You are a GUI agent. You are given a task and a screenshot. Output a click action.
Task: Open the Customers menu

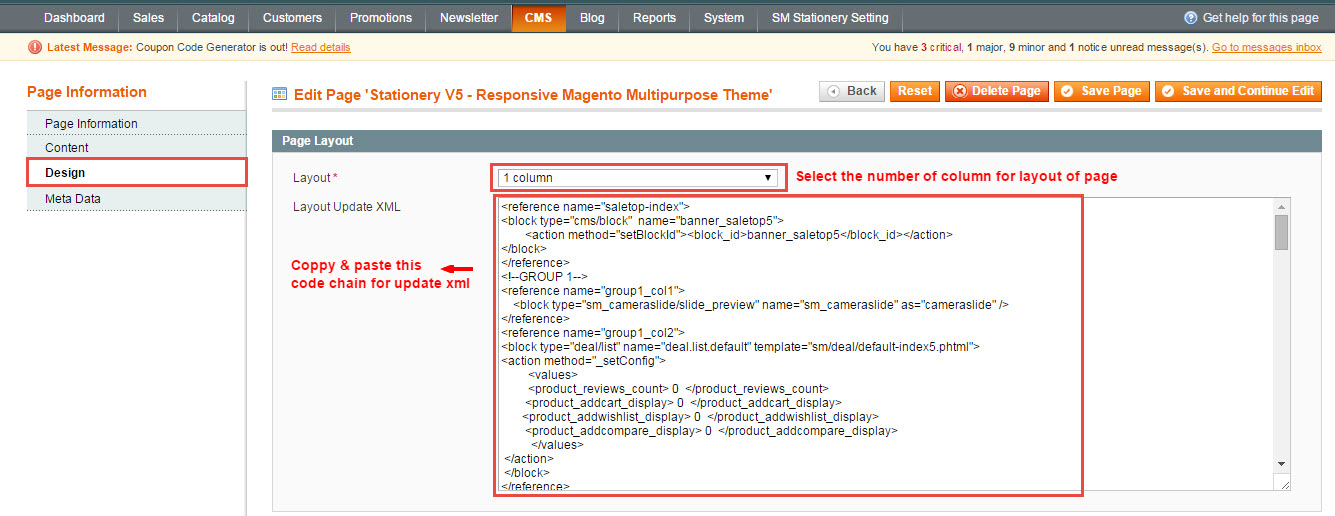coord(292,18)
